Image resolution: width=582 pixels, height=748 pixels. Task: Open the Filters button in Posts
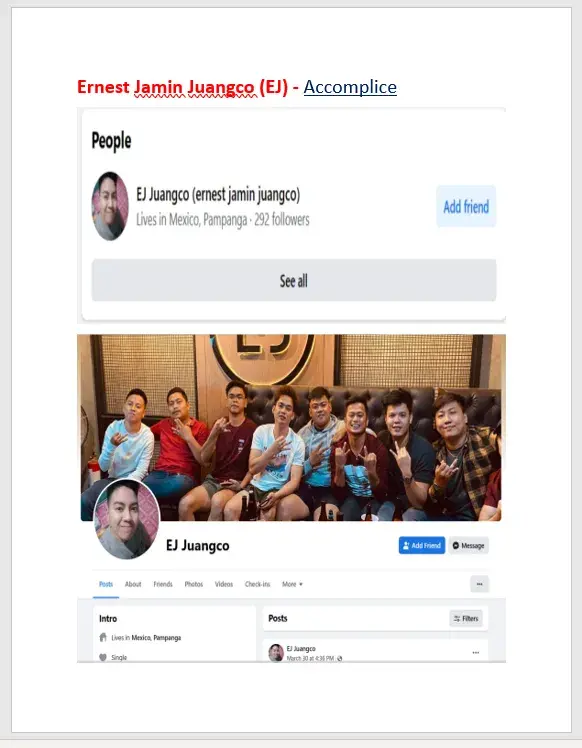coord(466,618)
